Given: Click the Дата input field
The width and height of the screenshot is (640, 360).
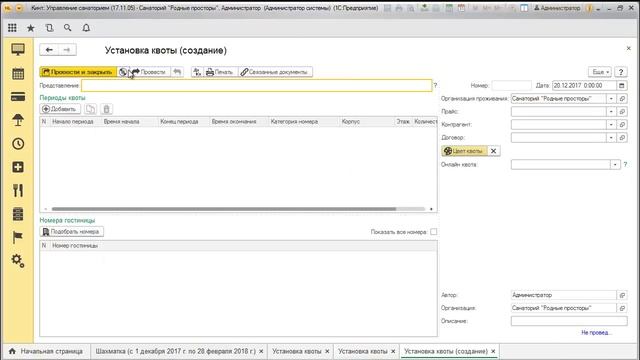Looking at the screenshot, I should [584, 85].
